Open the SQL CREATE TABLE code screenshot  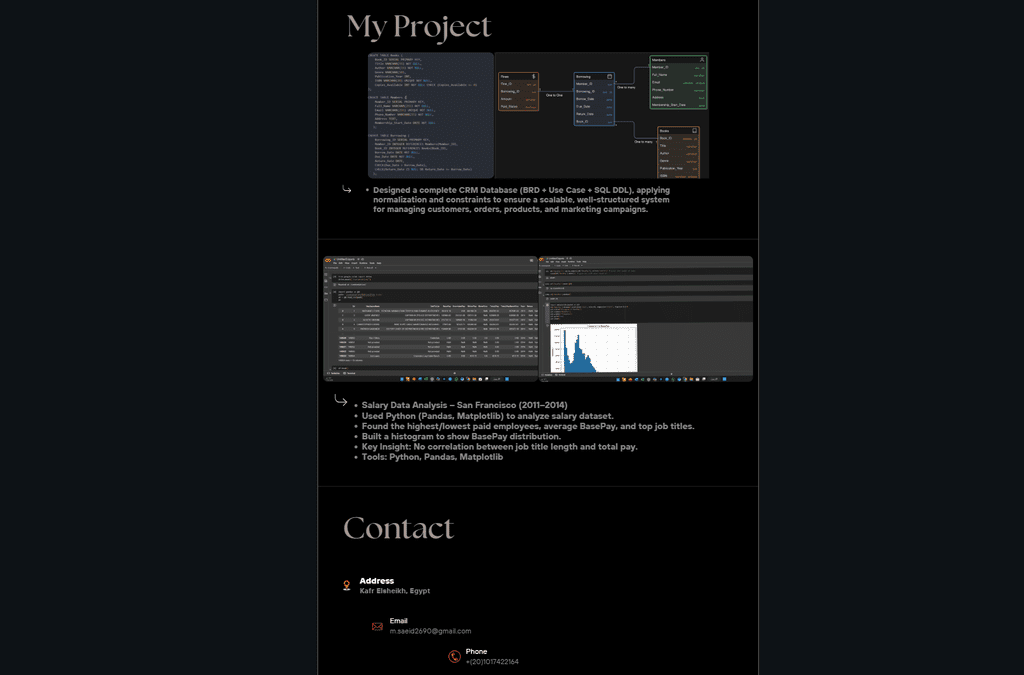coord(431,116)
